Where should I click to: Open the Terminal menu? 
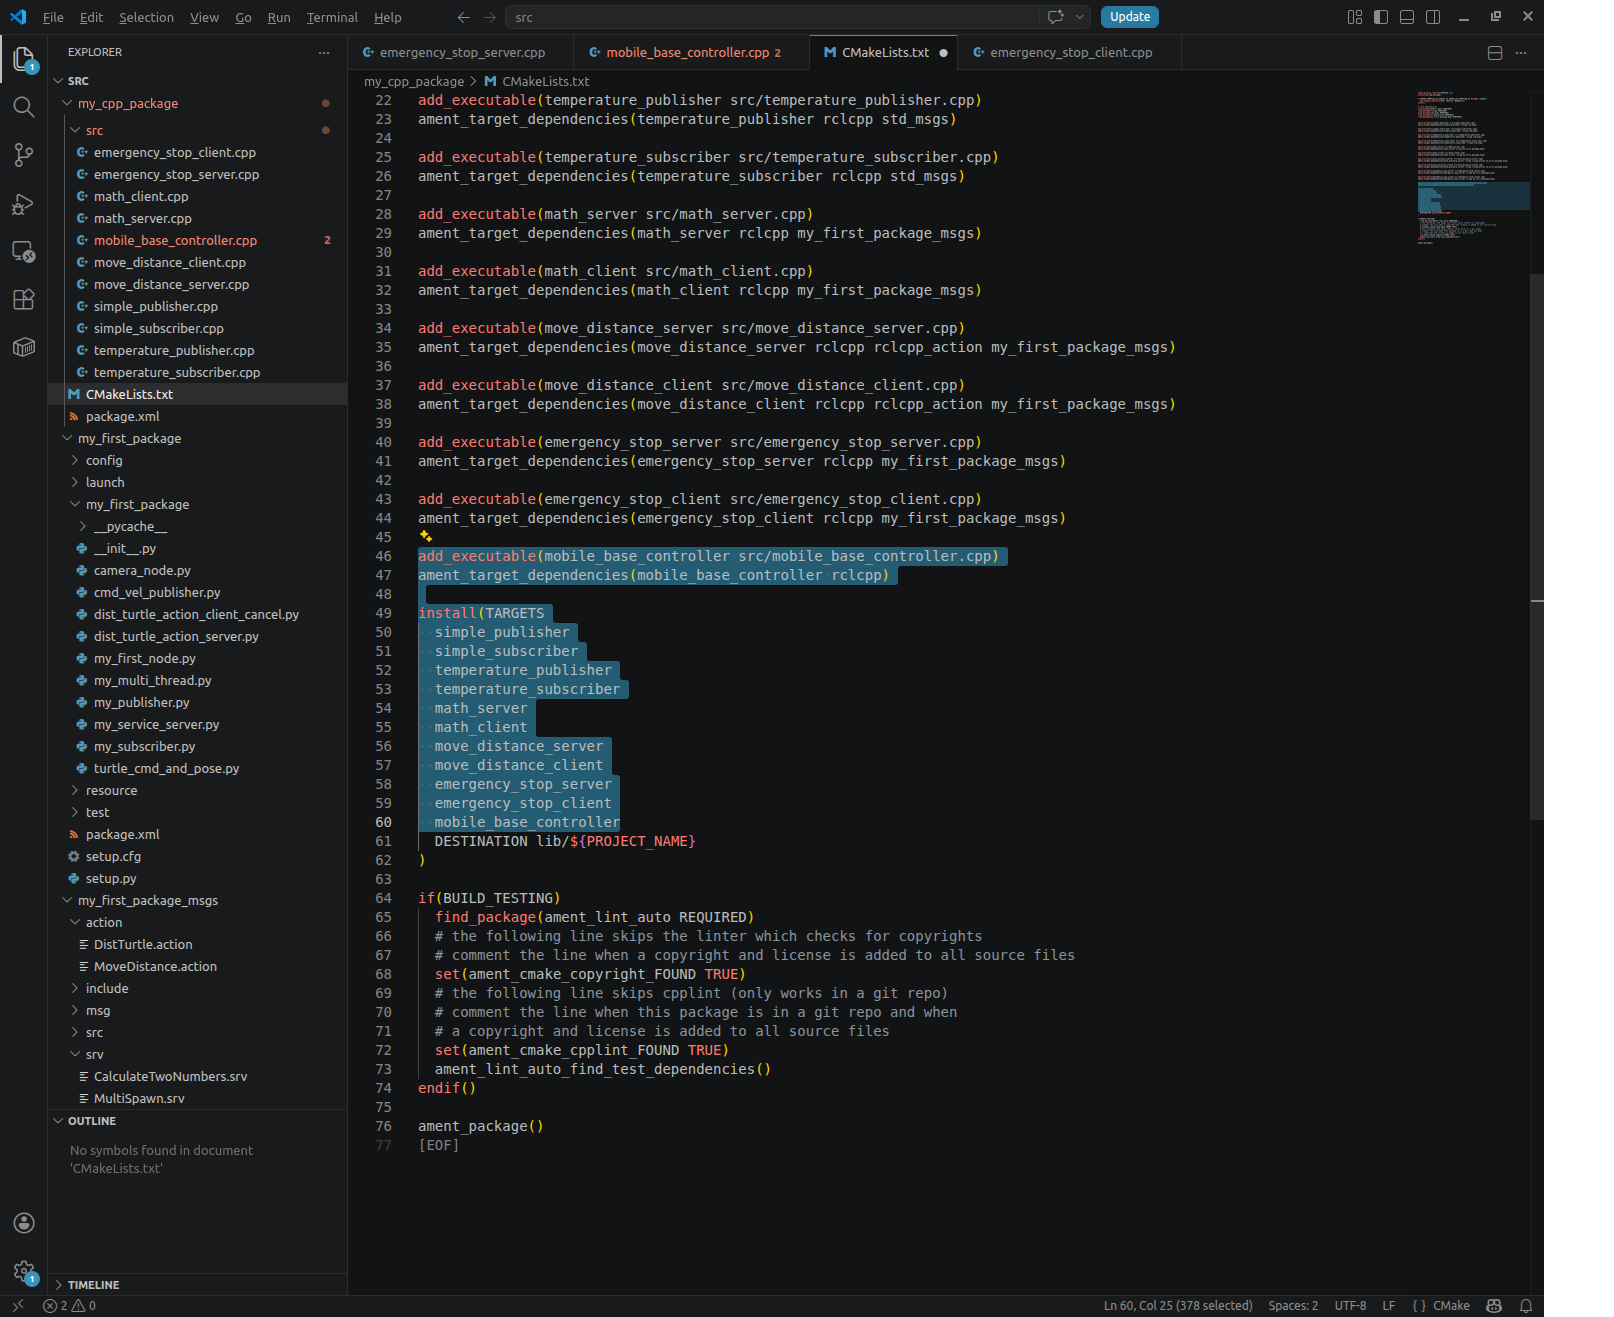tap(332, 17)
